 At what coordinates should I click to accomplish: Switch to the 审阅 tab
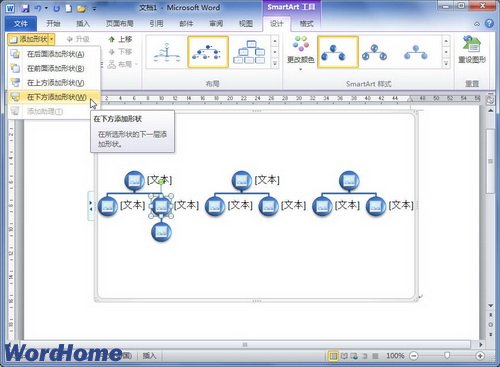click(x=216, y=23)
